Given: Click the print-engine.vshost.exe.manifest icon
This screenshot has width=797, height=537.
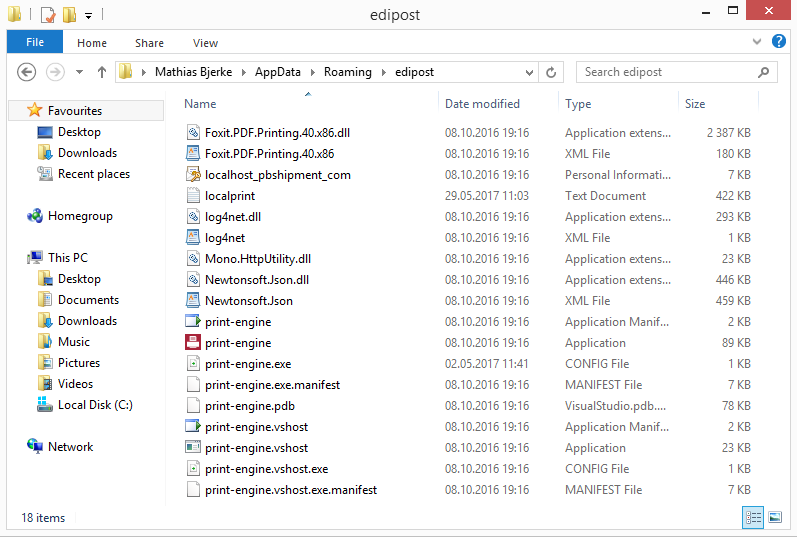Looking at the screenshot, I should (x=193, y=490).
